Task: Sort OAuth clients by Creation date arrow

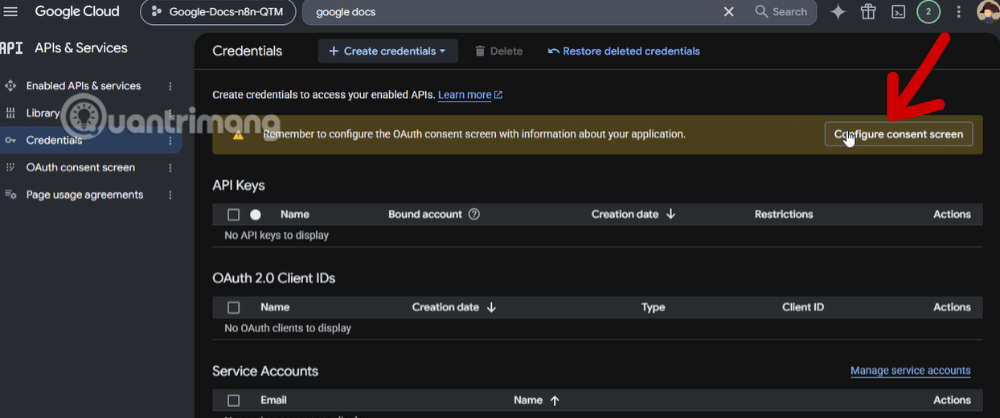Action: pyautogui.click(x=491, y=307)
